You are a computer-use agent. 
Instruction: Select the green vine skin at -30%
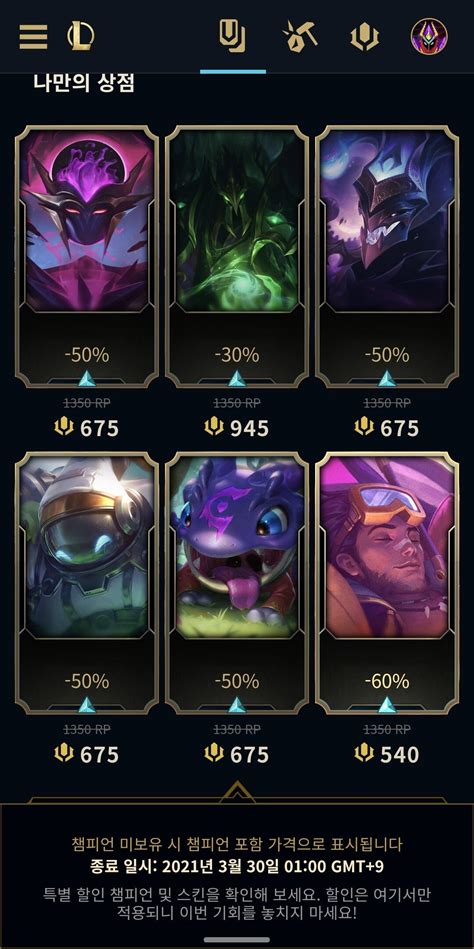click(x=237, y=256)
